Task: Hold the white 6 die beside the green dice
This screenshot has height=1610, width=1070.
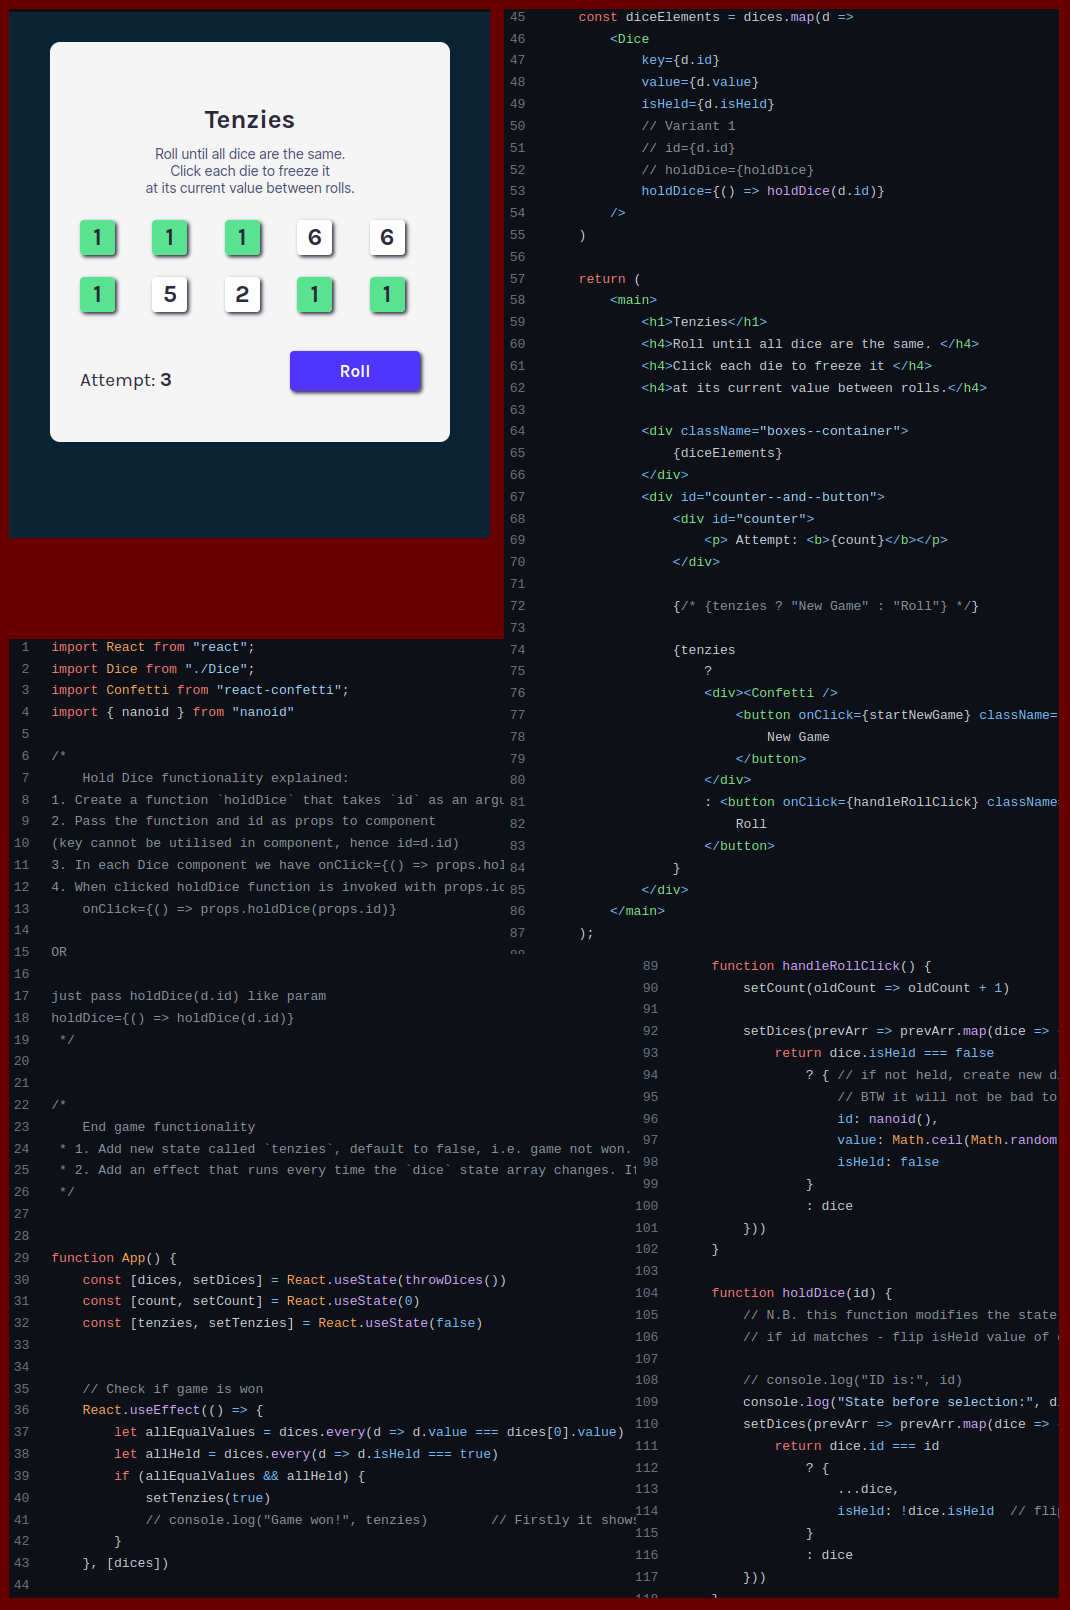Action: [x=314, y=238]
